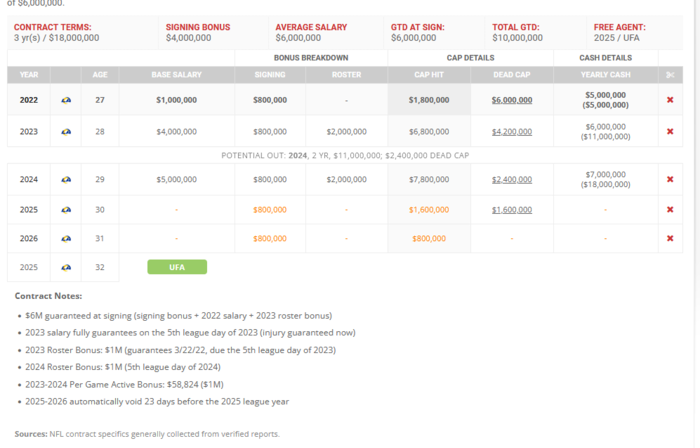
Task: Select the highlighted $1,800,000 cap hit cell
Action: pyautogui.click(x=429, y=100)
